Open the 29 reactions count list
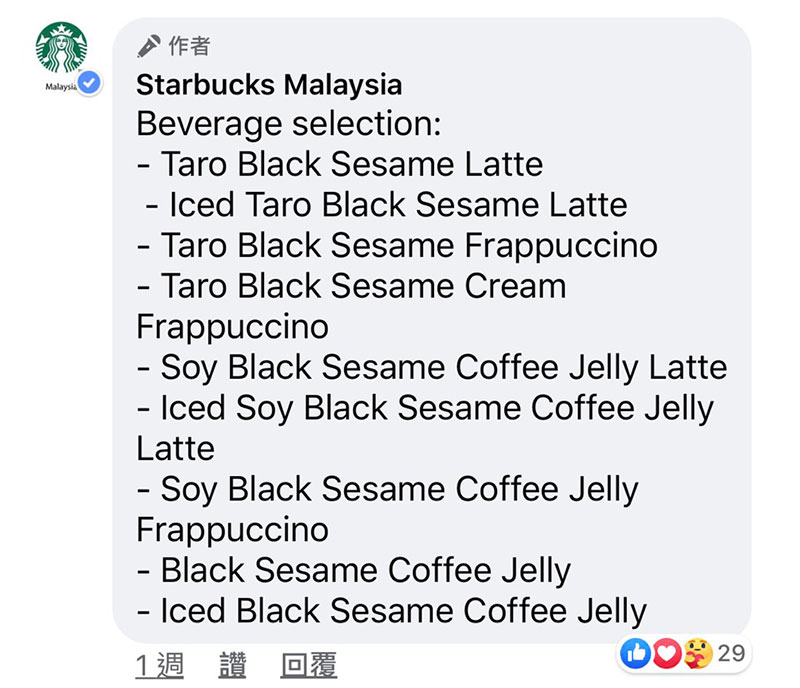The height and width of the screenshot is (688, 800). coord(731,653)
